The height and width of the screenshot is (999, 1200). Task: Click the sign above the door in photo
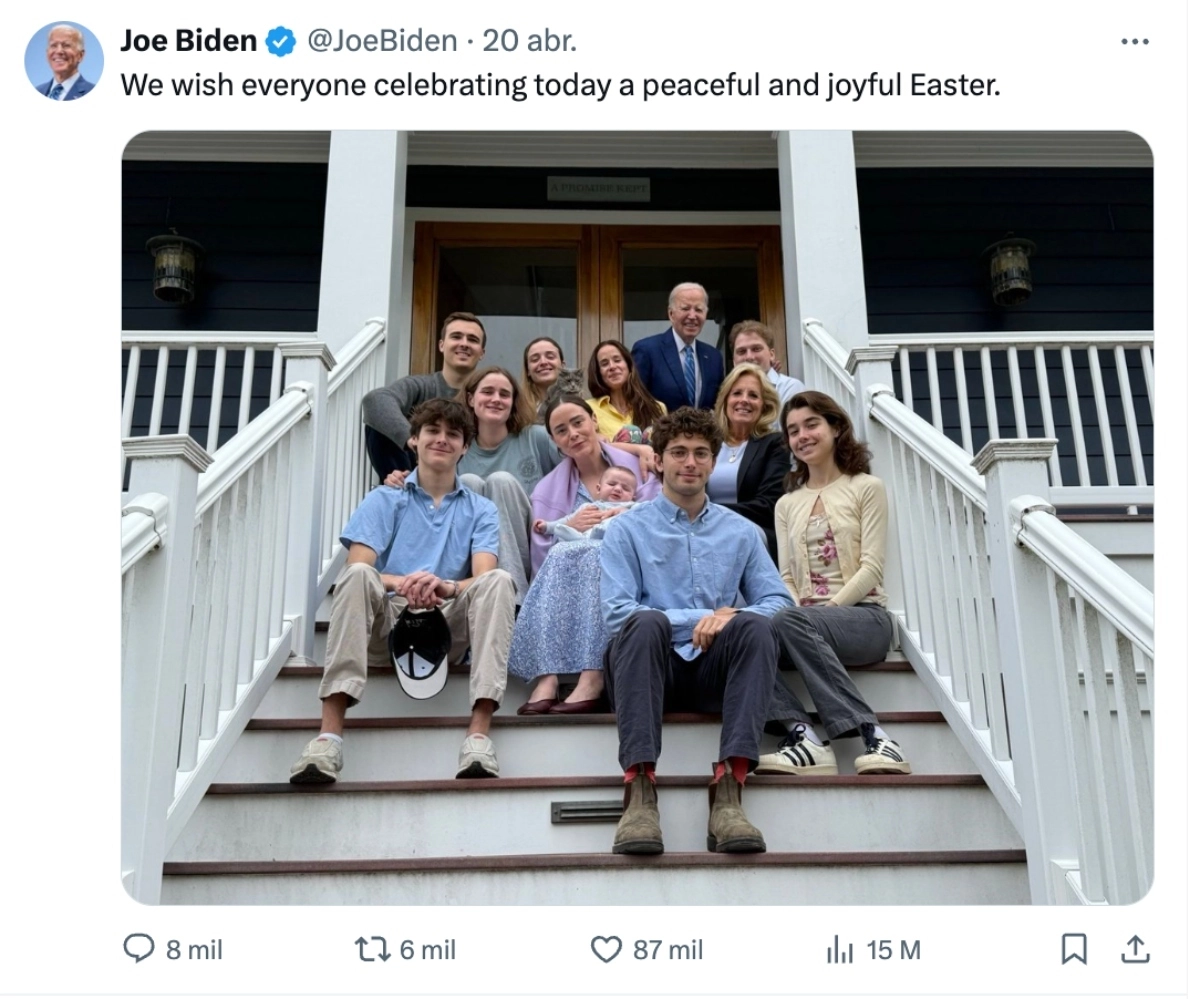coord(598,189)
